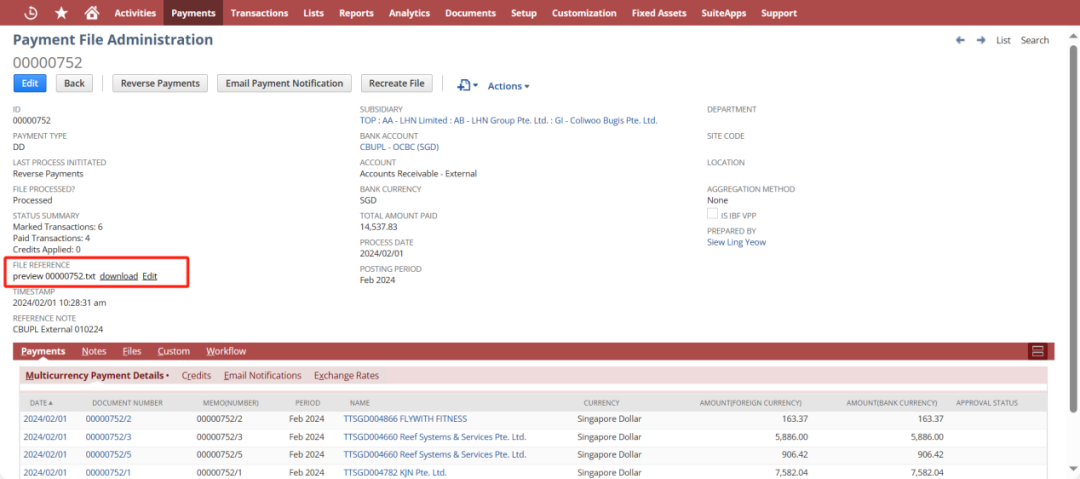This screenshot has height=479, width=1080.
Task: Open the CBUPL - OCBC (SGD) bank account link
Action: (x=399, y=147)
